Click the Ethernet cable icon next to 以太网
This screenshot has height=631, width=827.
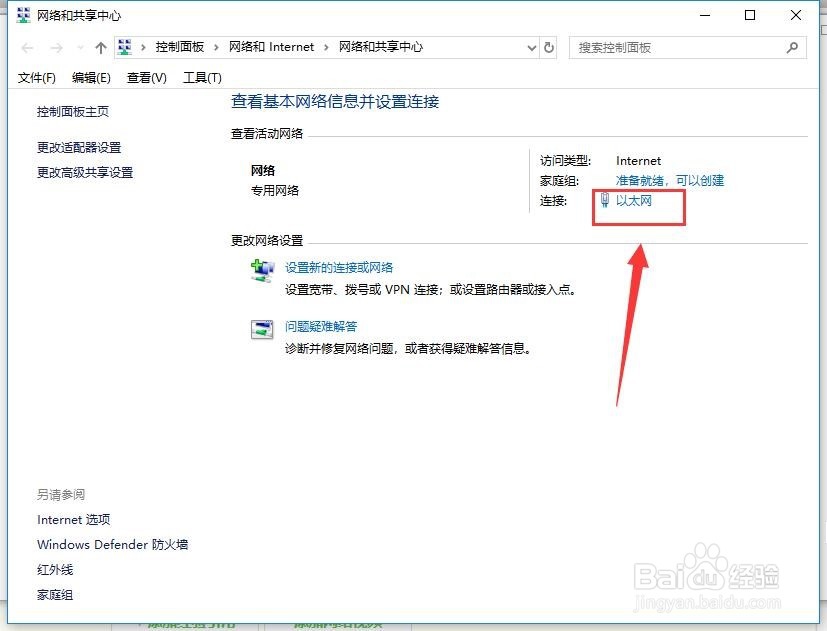[606, 200]
